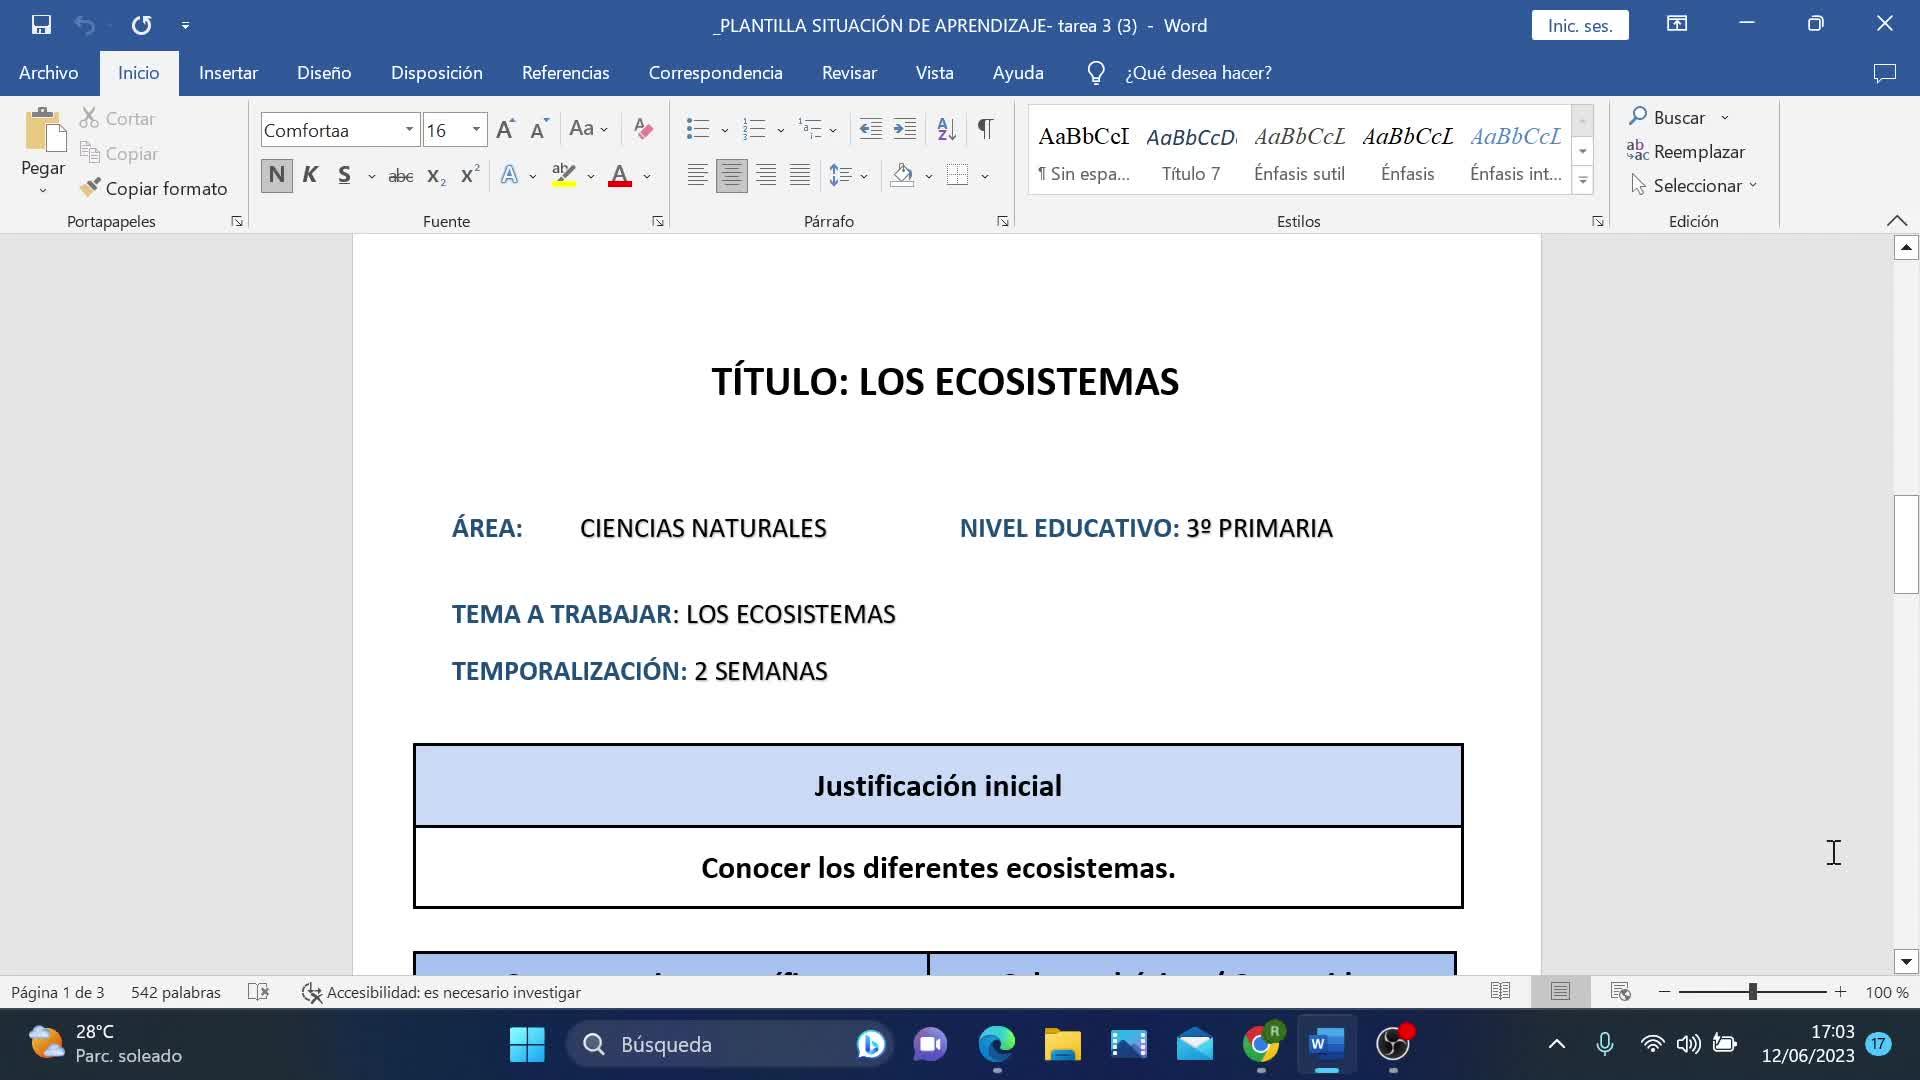Click the 542 palabras word count
Screen dimensions: 1920x1080
pyautogui.click(x=176, y=992)
